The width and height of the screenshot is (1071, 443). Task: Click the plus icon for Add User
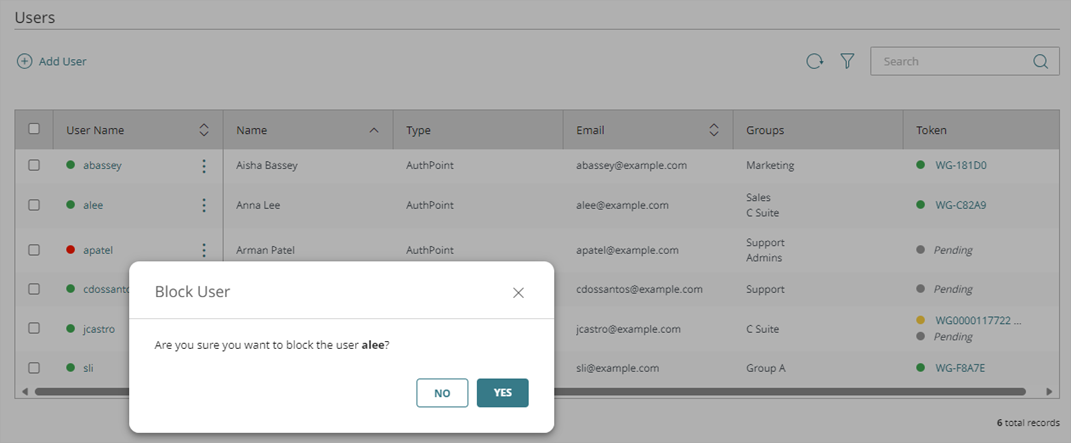pos(24,61)
